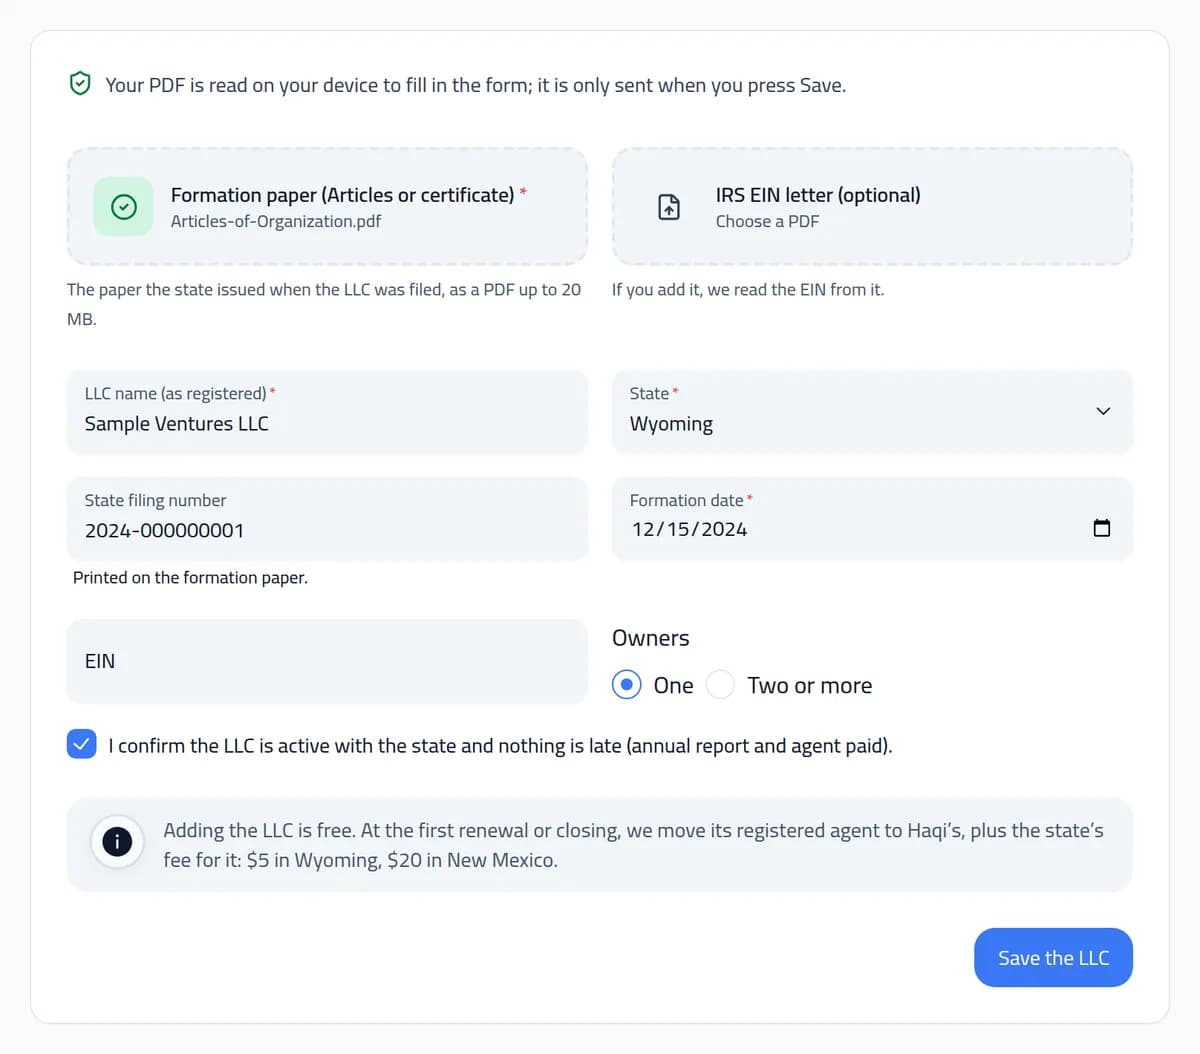Click the Owners heading
The image size is (1200, 1054).
tap(651, 638)
